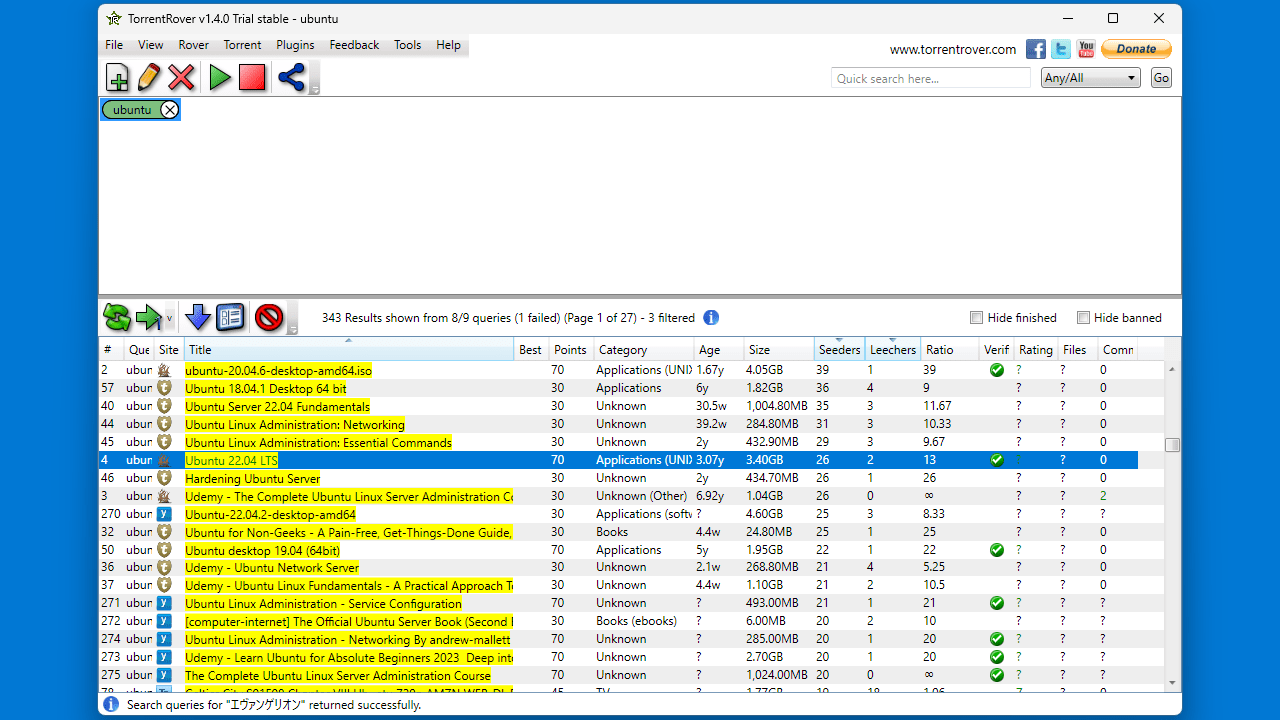This screenshot has width=1280, height=720.
Task: Delete search with the red X icon
Action: (181, 77)
